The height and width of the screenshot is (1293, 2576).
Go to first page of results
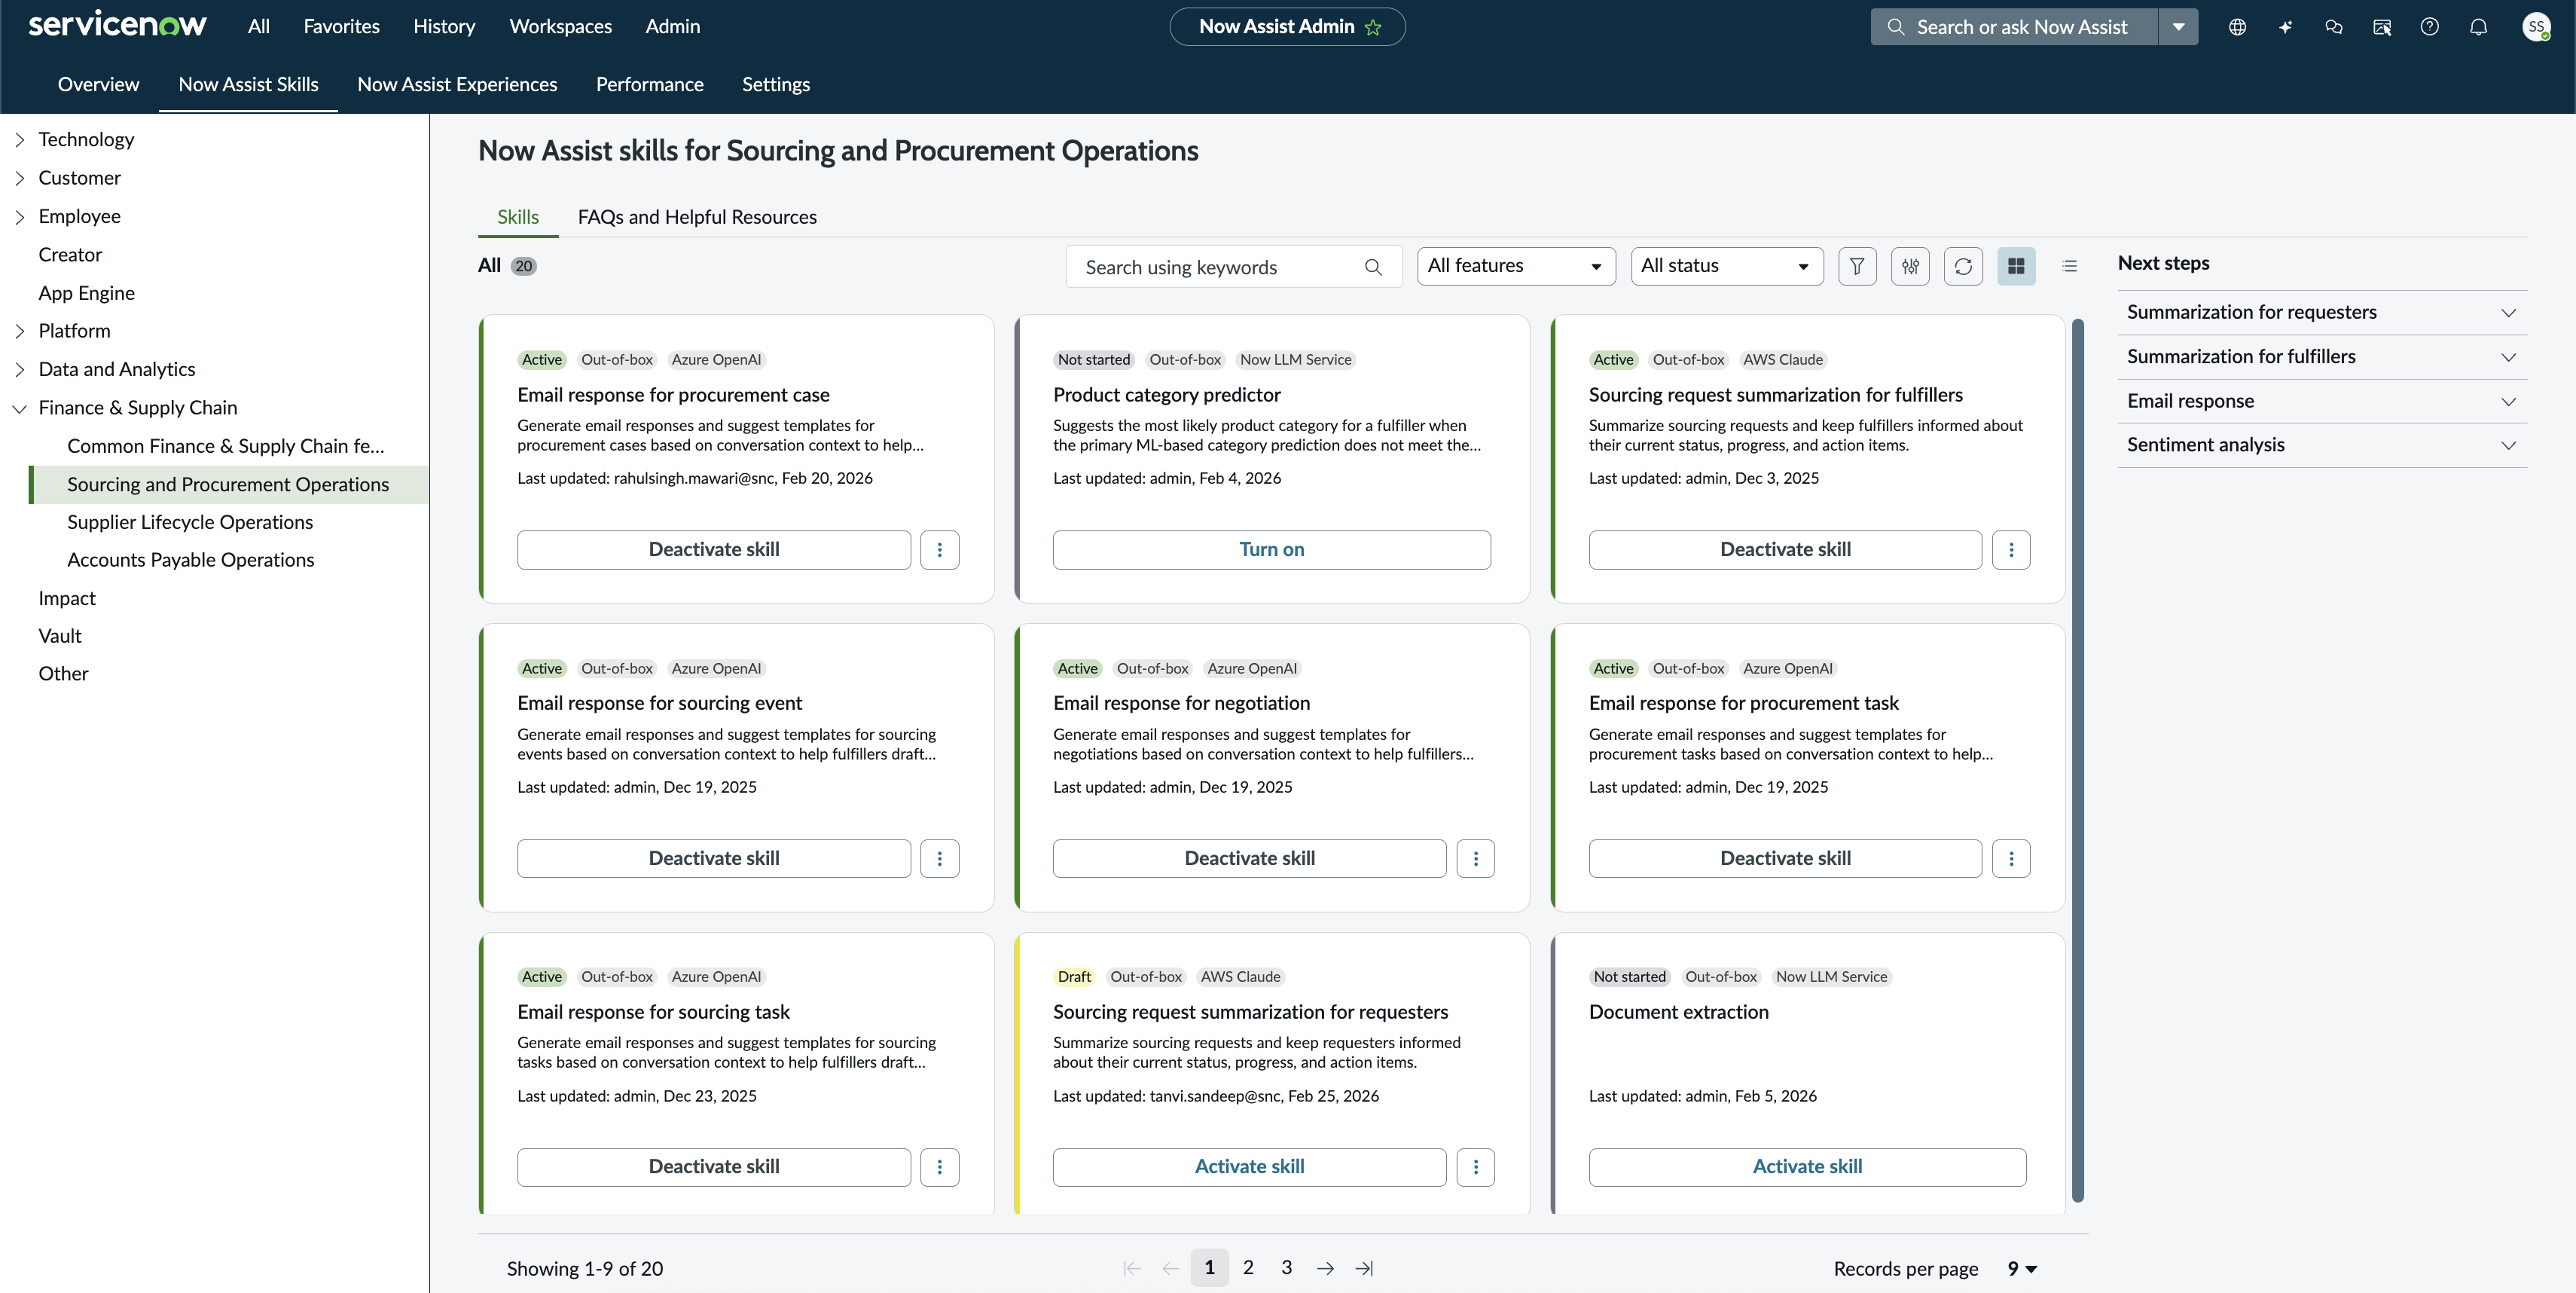[x=1132, y=1268]
